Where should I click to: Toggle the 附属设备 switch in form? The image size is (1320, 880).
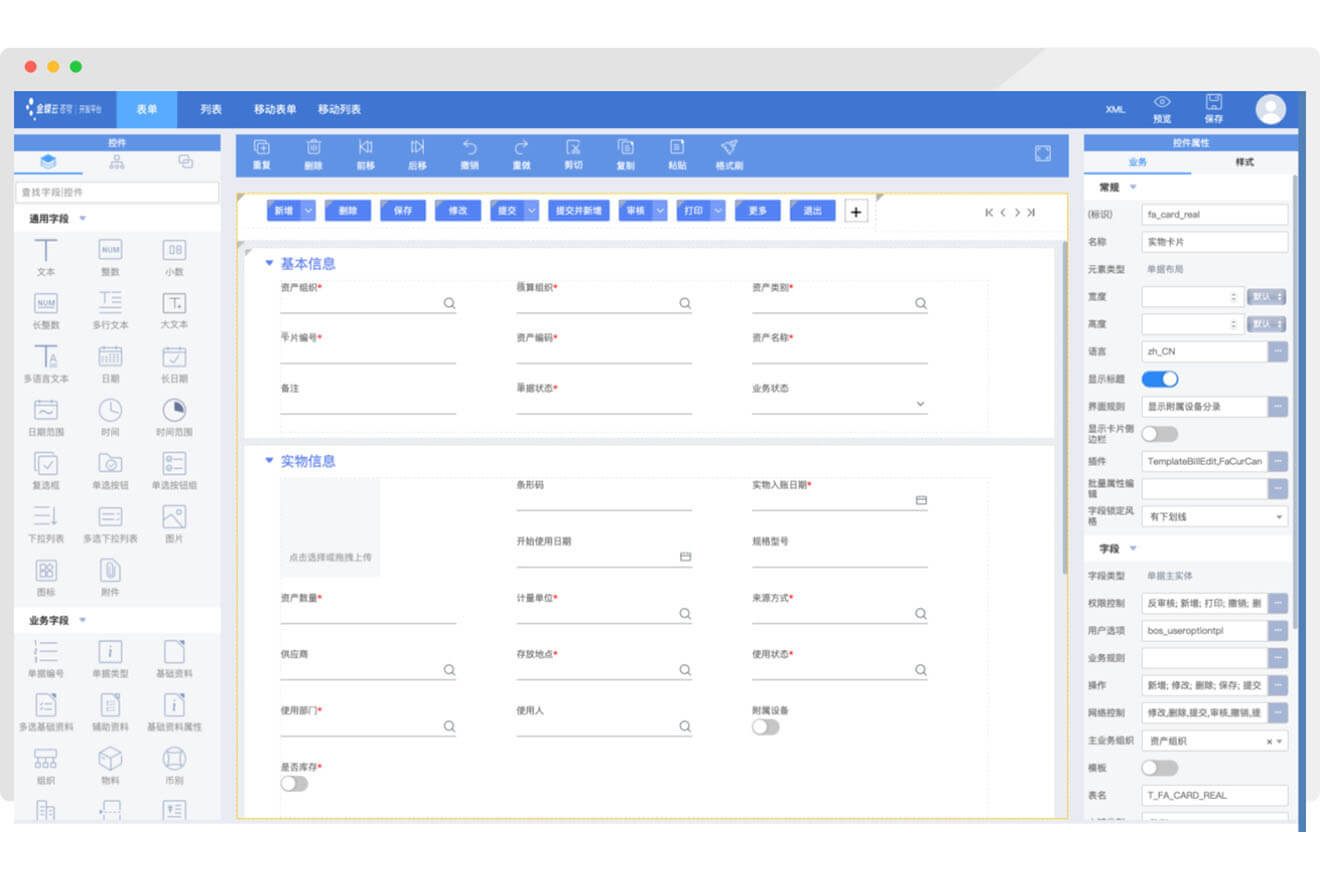click(x=765, y=727)
